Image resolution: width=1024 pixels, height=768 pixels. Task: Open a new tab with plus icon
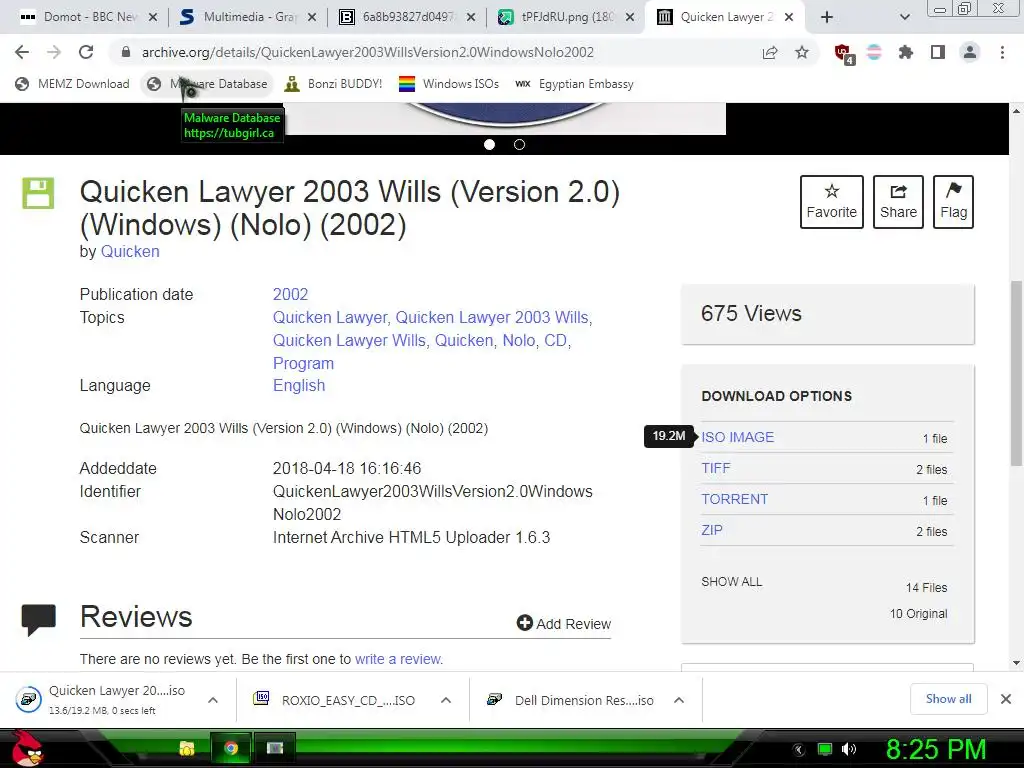pos(827,18)
